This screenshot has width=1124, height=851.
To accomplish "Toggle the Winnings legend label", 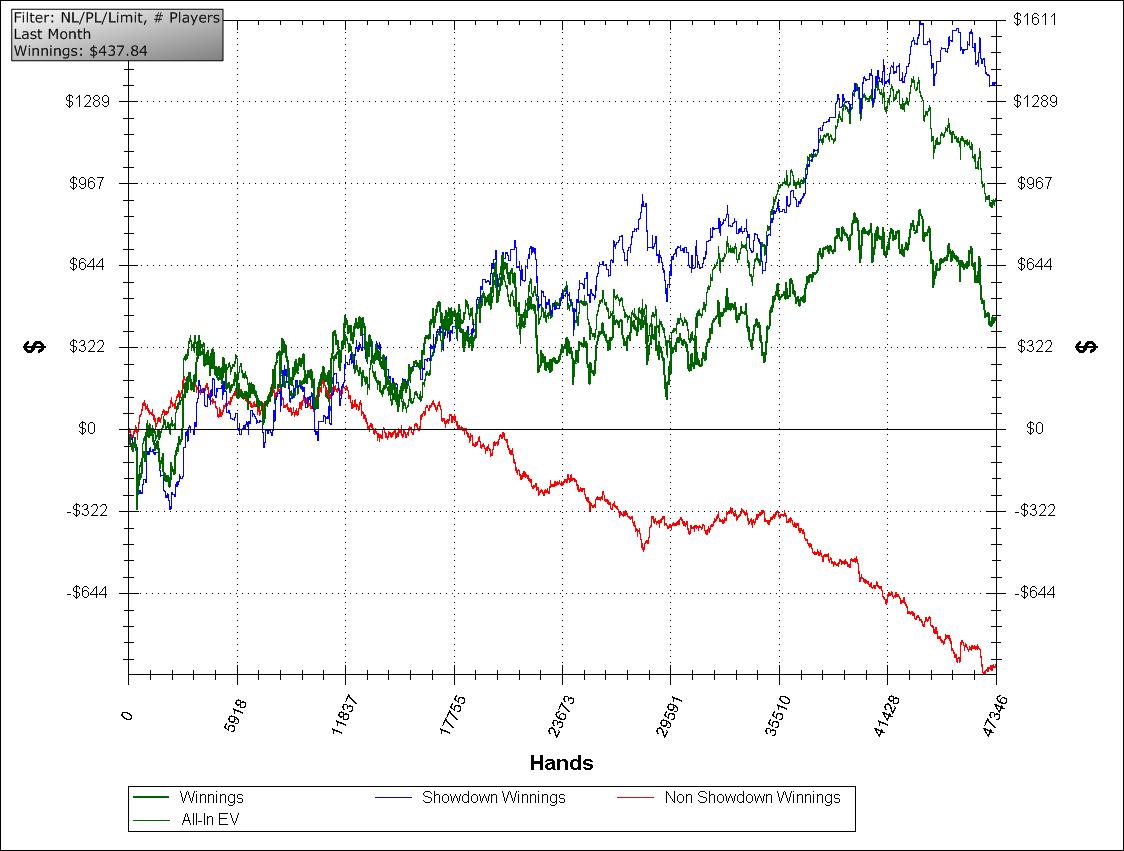I will point(211,798).
